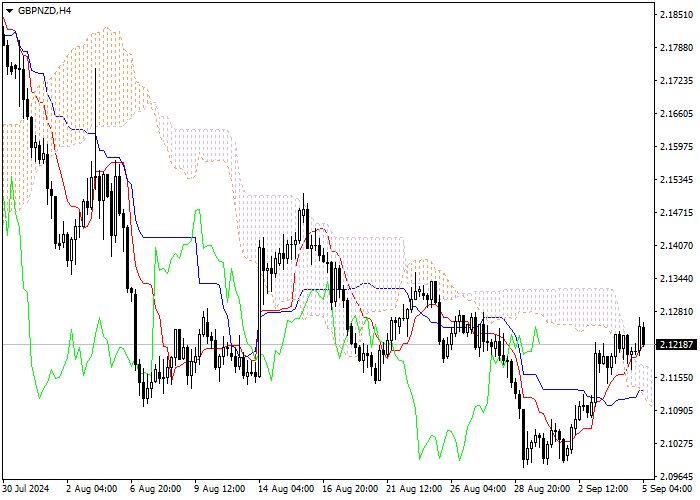Viewport: 700px width, 500px height.
Task: Click the 6 Aug 20:00 time label
Action: (156, 489)
